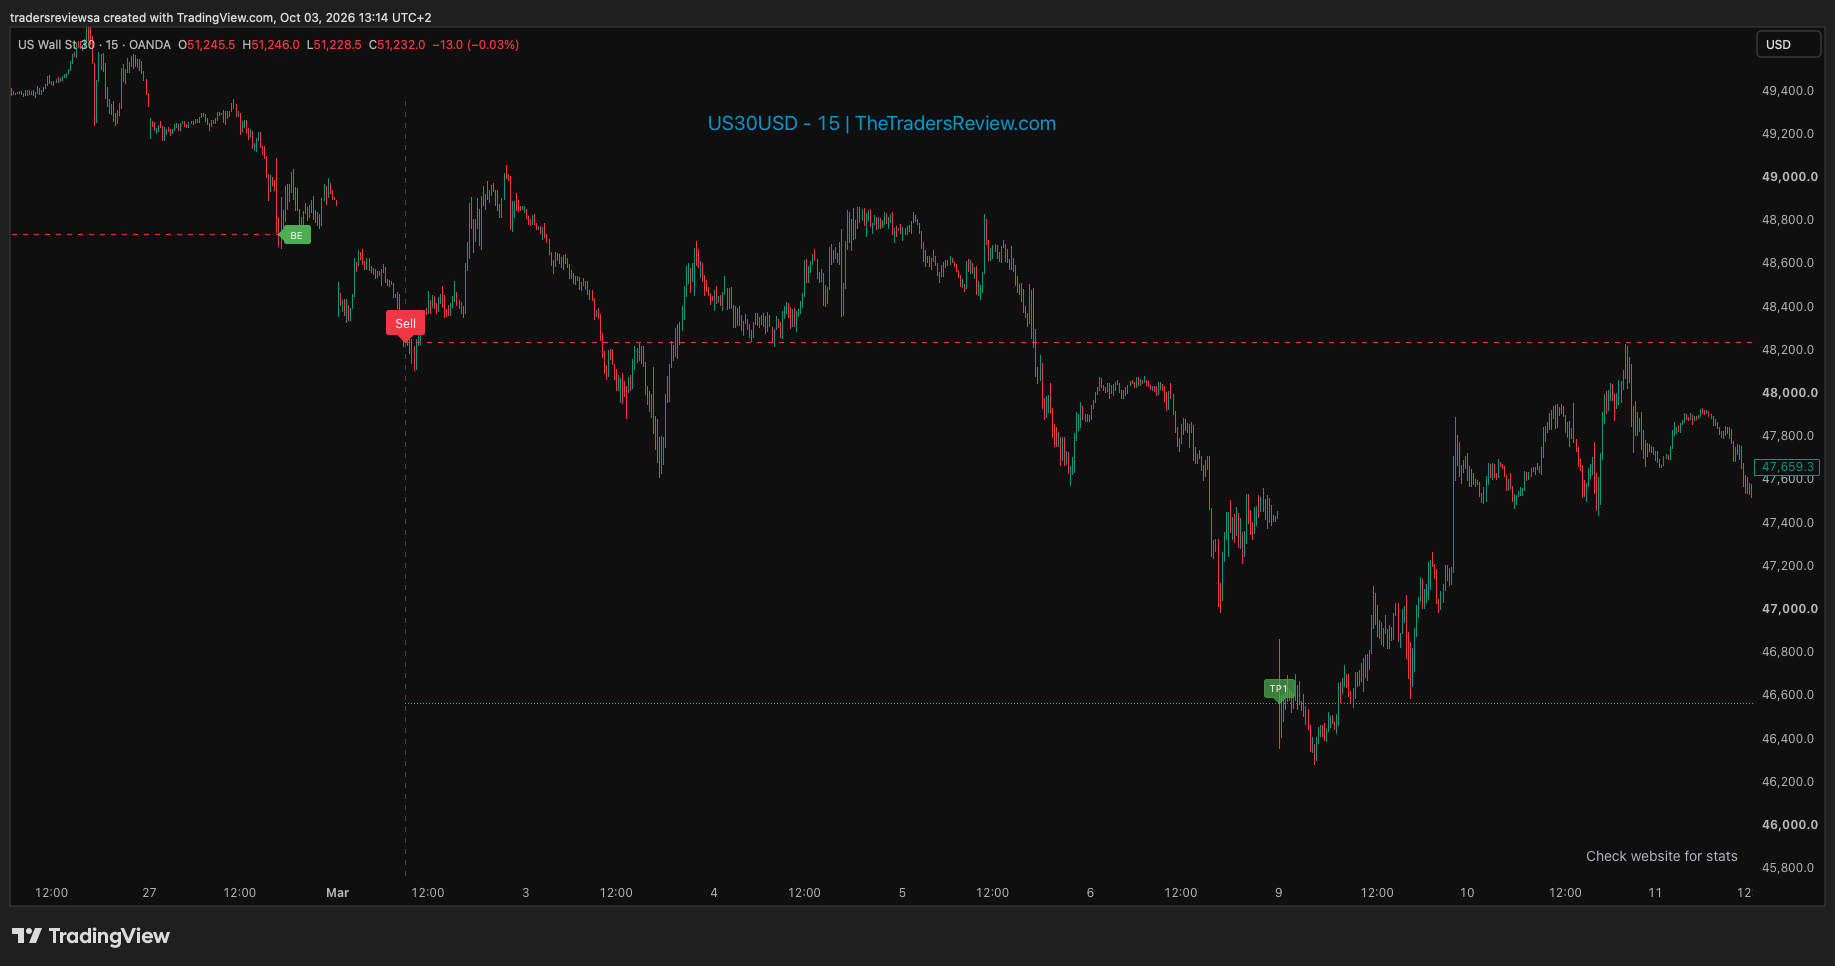
Task: Open the USD currency selector
Action: 1788,44
